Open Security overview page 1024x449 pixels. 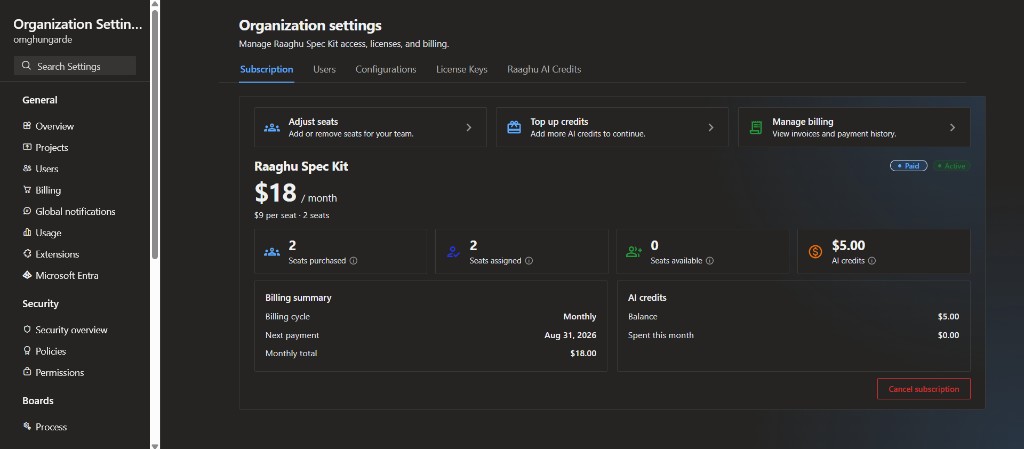71,330
